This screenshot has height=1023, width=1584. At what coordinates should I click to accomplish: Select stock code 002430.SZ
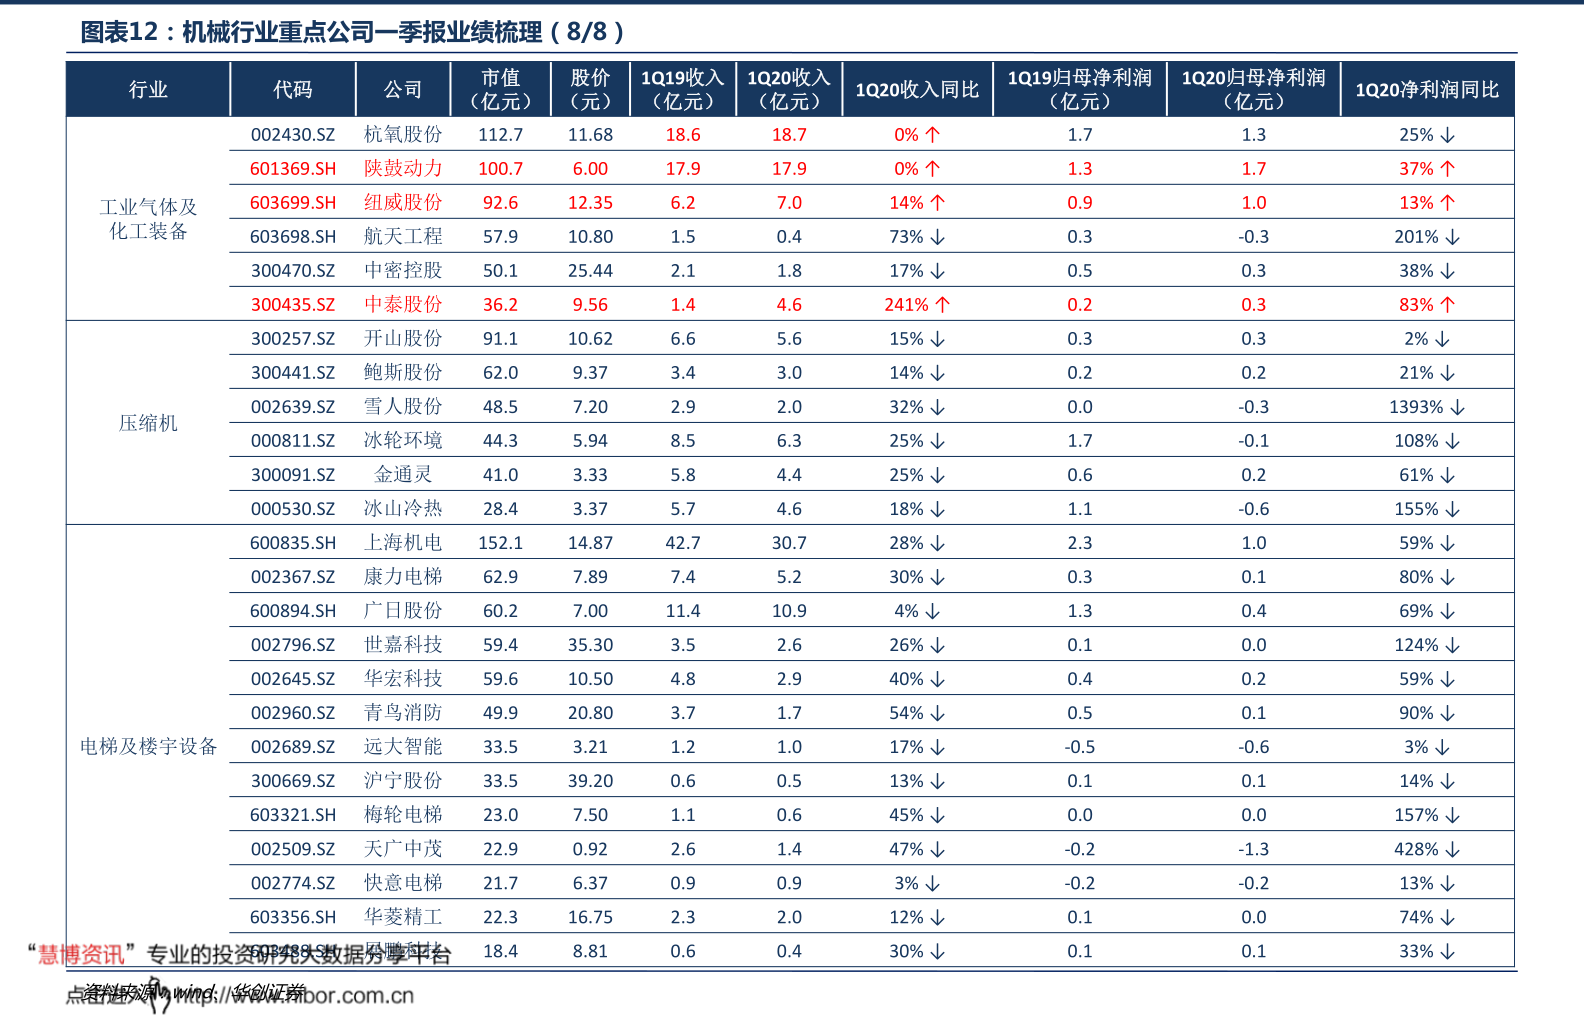(x=293, y=135)
